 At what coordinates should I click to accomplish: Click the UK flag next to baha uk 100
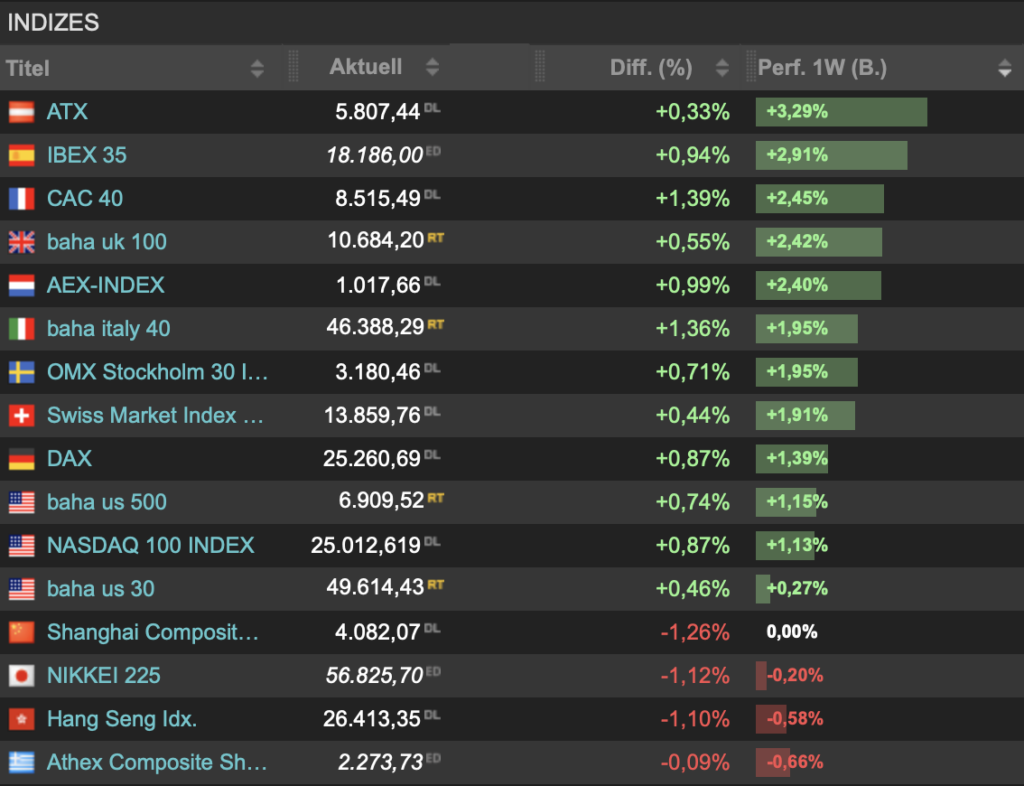point(22,242)
